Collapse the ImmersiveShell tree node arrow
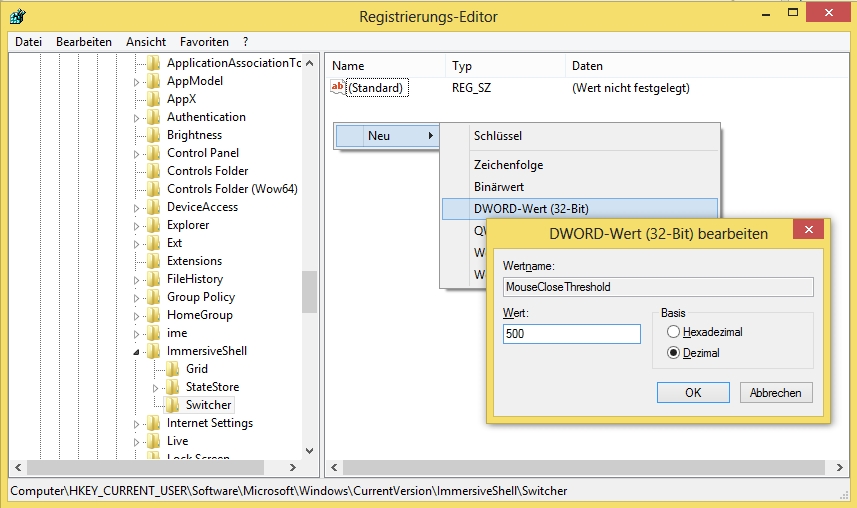 tap(136, 352)
